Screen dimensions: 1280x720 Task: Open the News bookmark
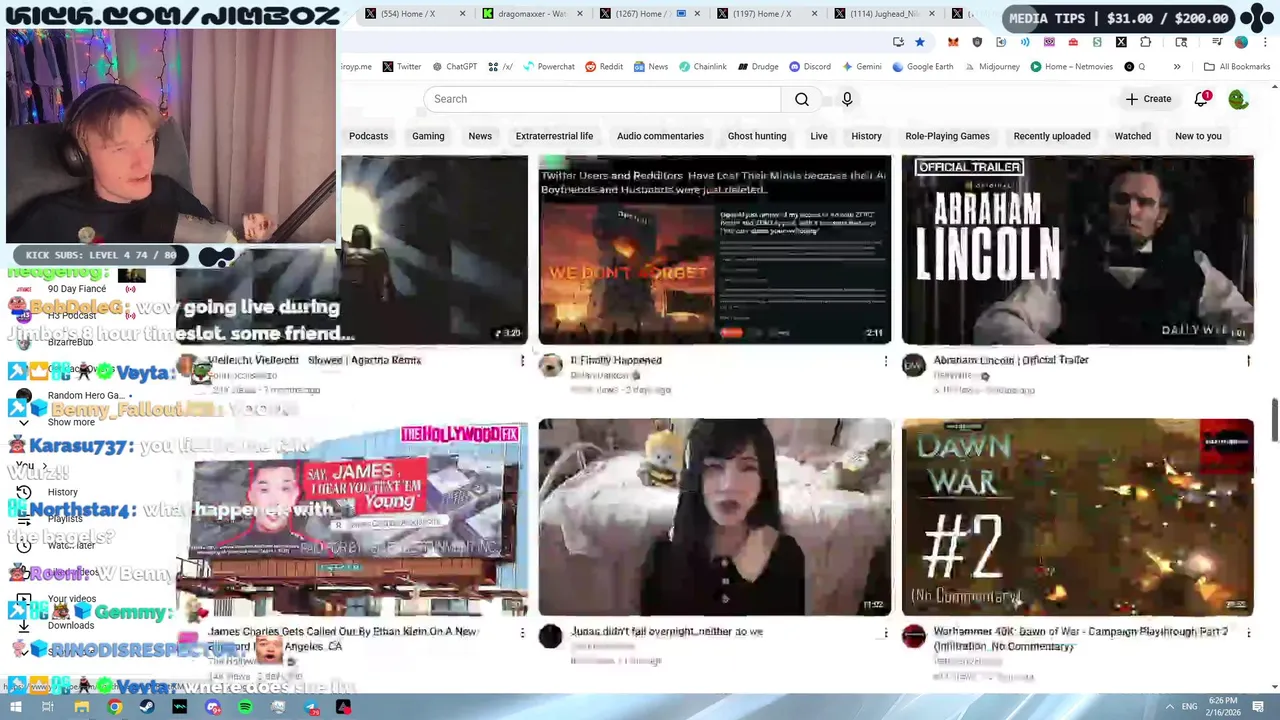pyautogui.click(x=651, y=67)
